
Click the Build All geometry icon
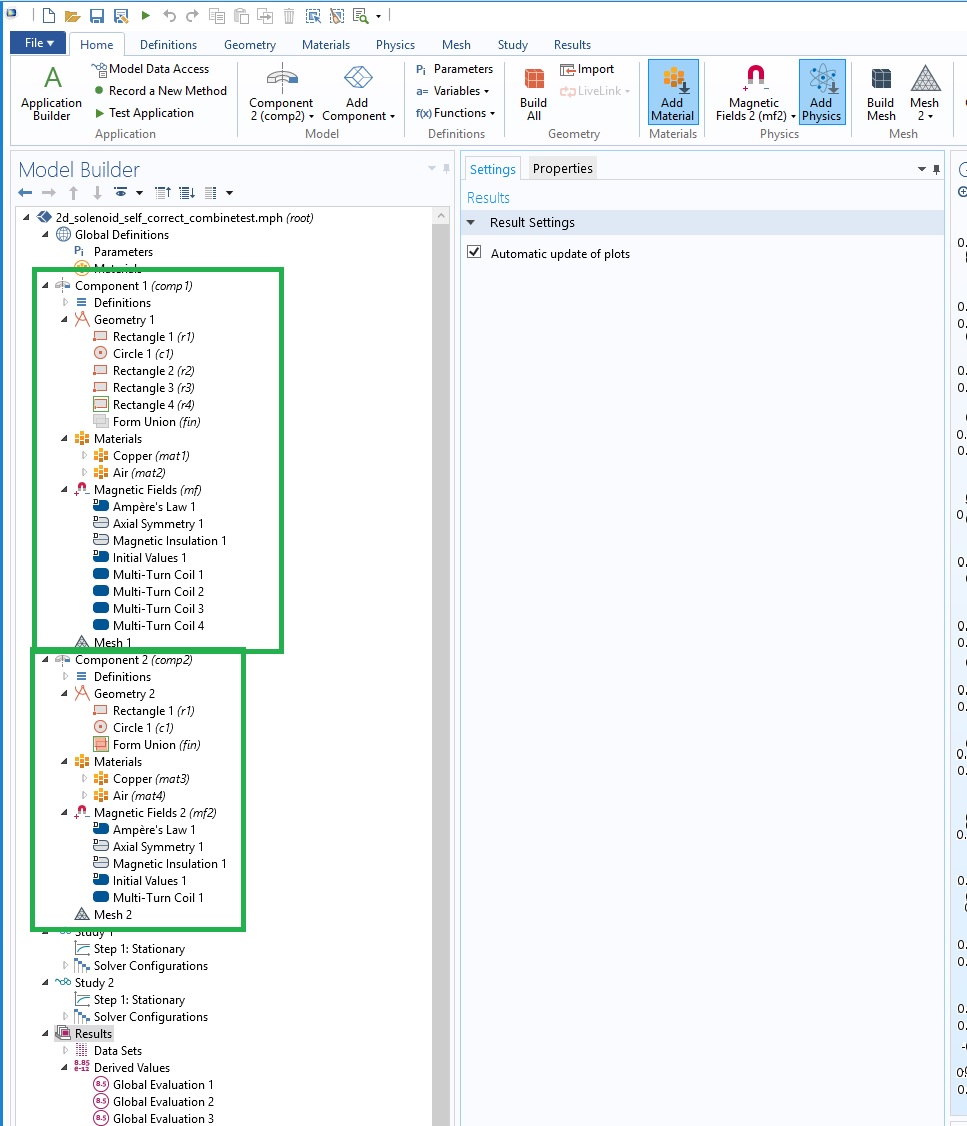533,93
